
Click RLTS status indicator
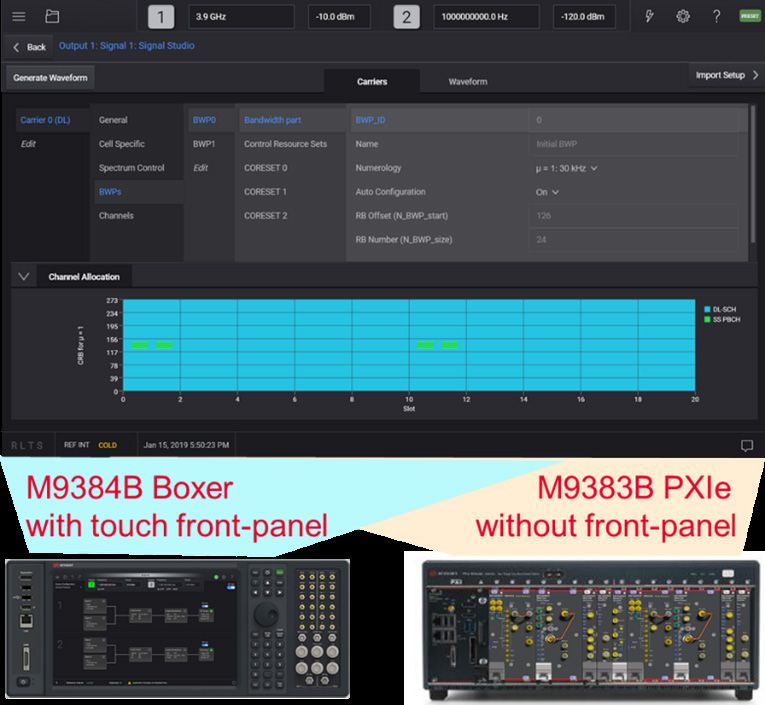coord(27,445)
